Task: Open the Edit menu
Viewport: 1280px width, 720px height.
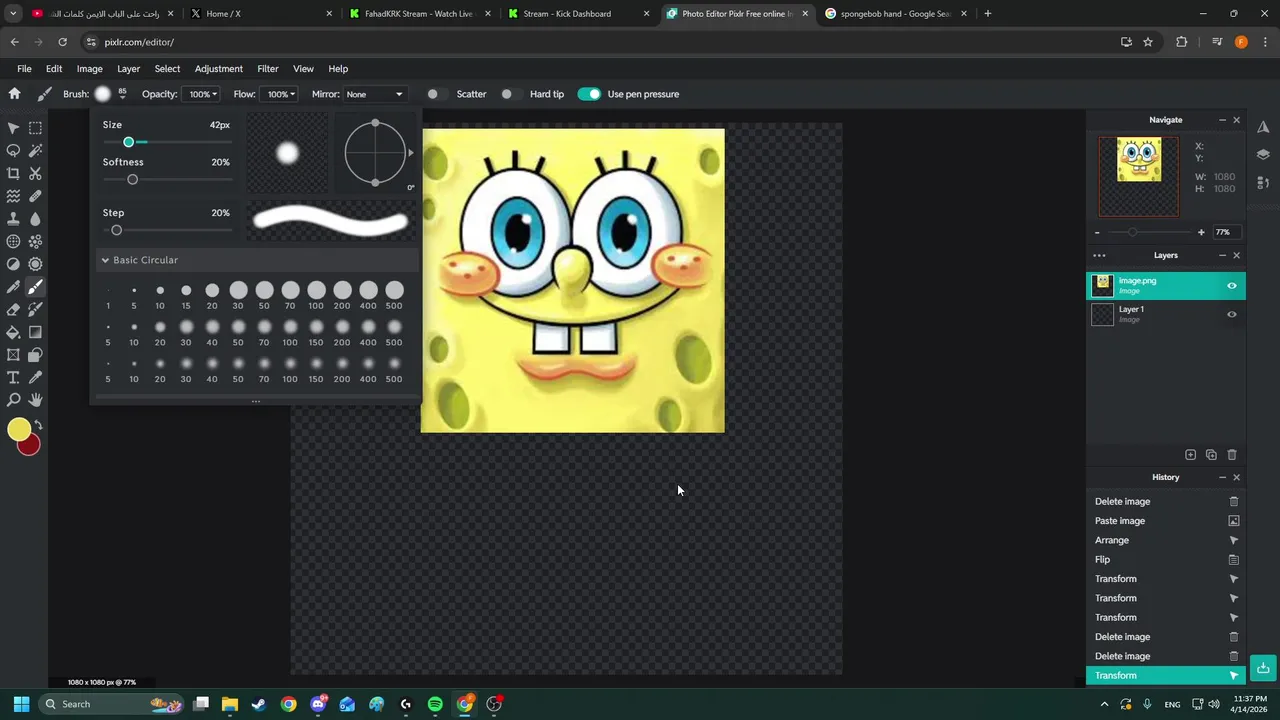Action: pos(54,69)
